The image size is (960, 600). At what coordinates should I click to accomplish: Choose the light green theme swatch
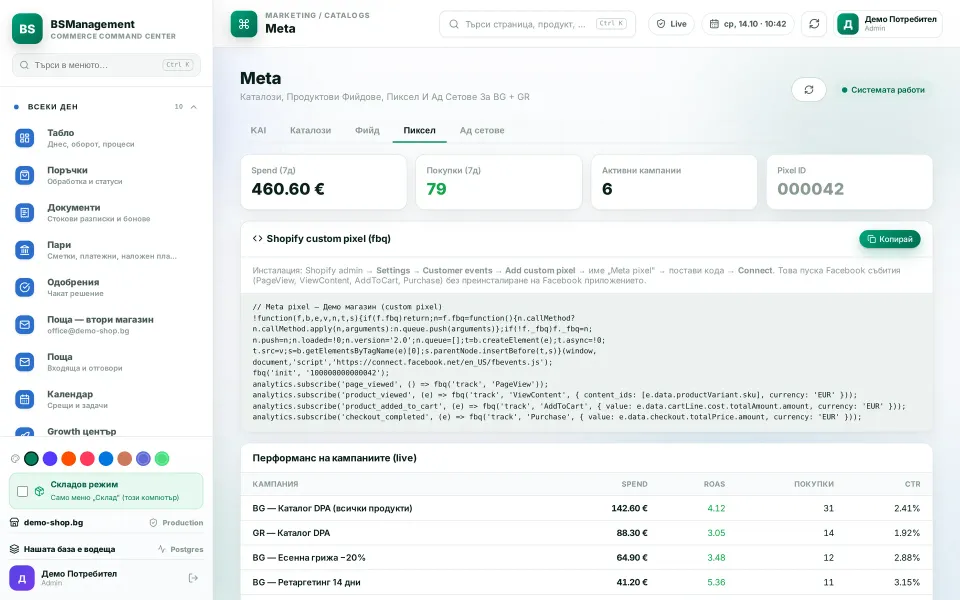point(162,459)
